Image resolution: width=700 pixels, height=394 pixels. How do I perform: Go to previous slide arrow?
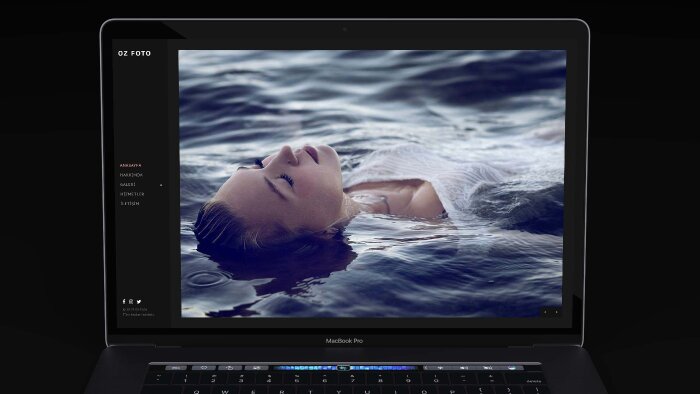point(545,312)
